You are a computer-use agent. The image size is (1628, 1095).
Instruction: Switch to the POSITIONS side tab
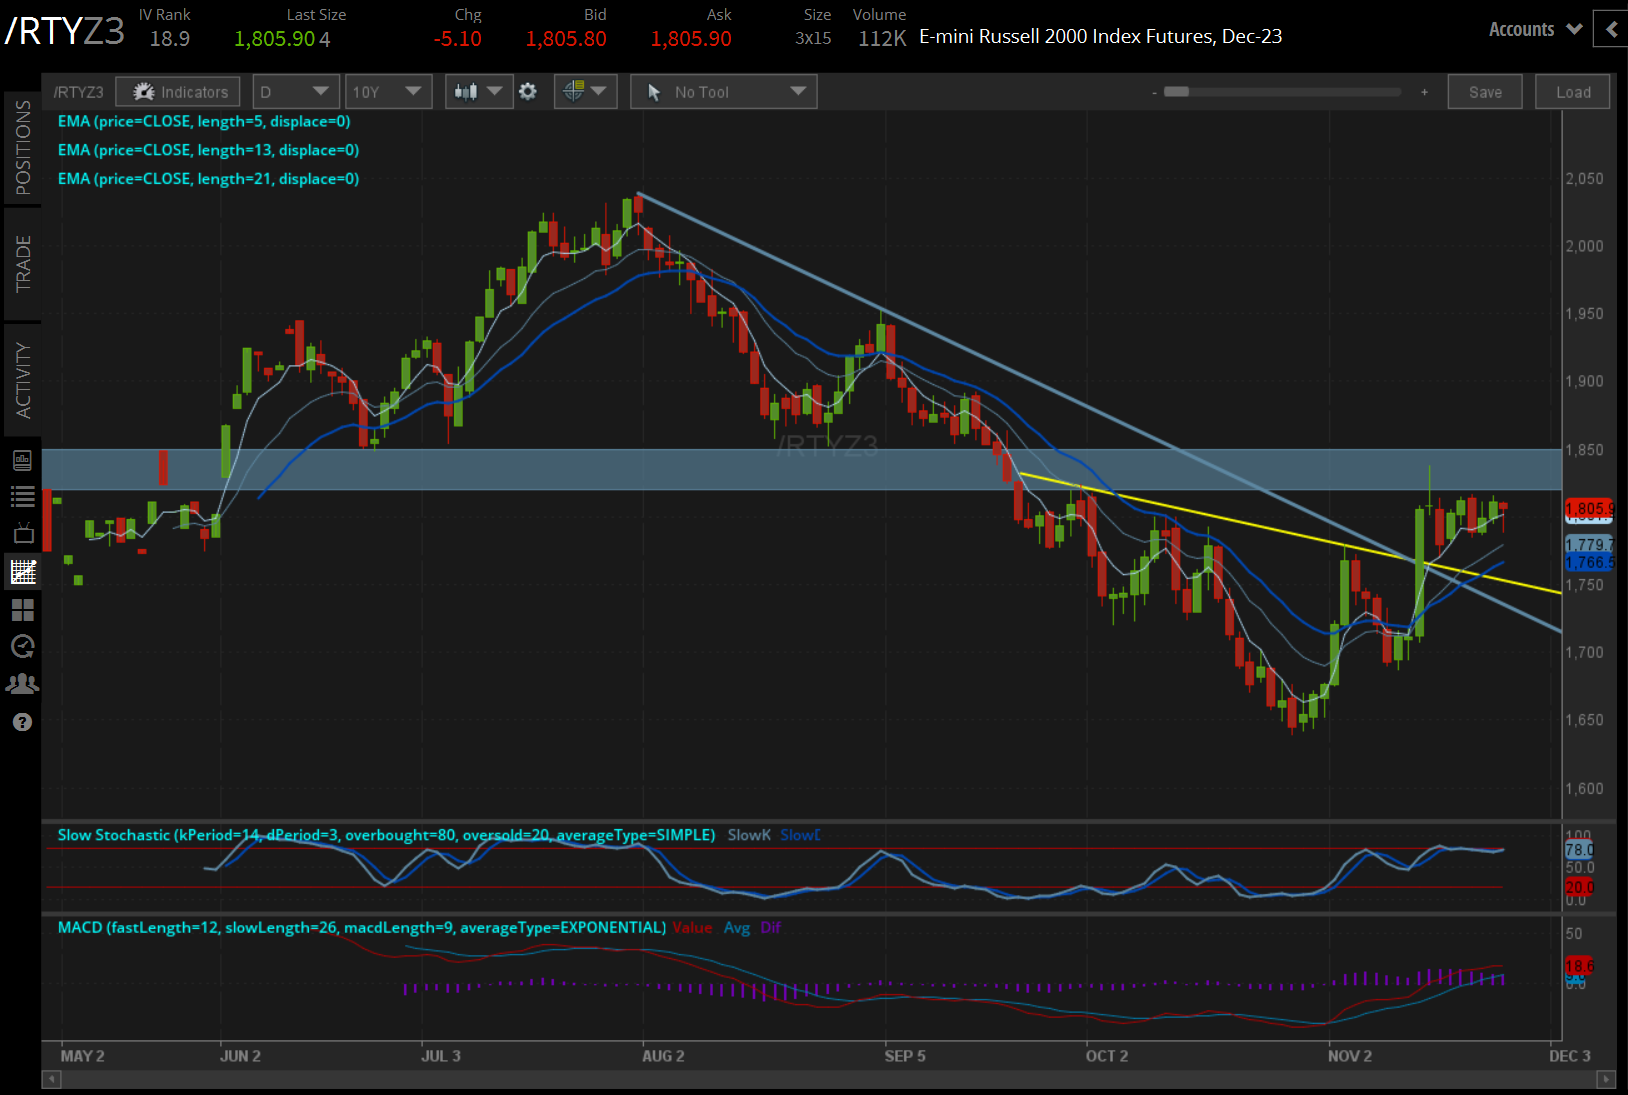tap(22, 148)
